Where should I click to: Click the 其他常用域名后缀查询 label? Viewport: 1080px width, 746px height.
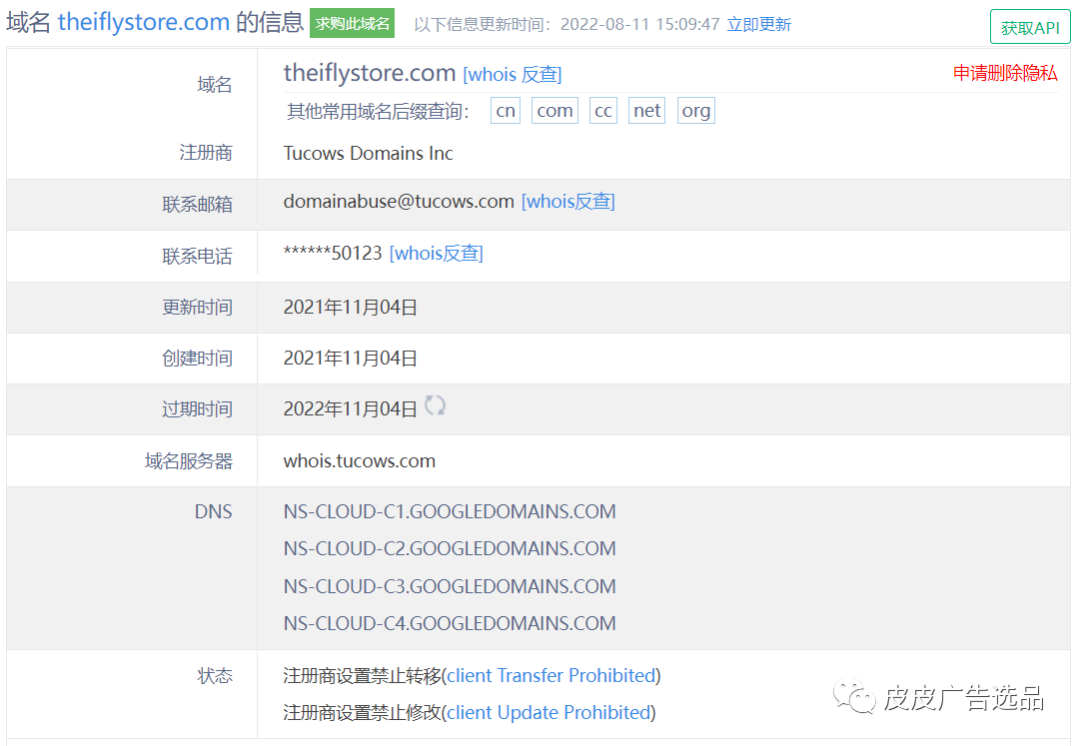[378, 112]
